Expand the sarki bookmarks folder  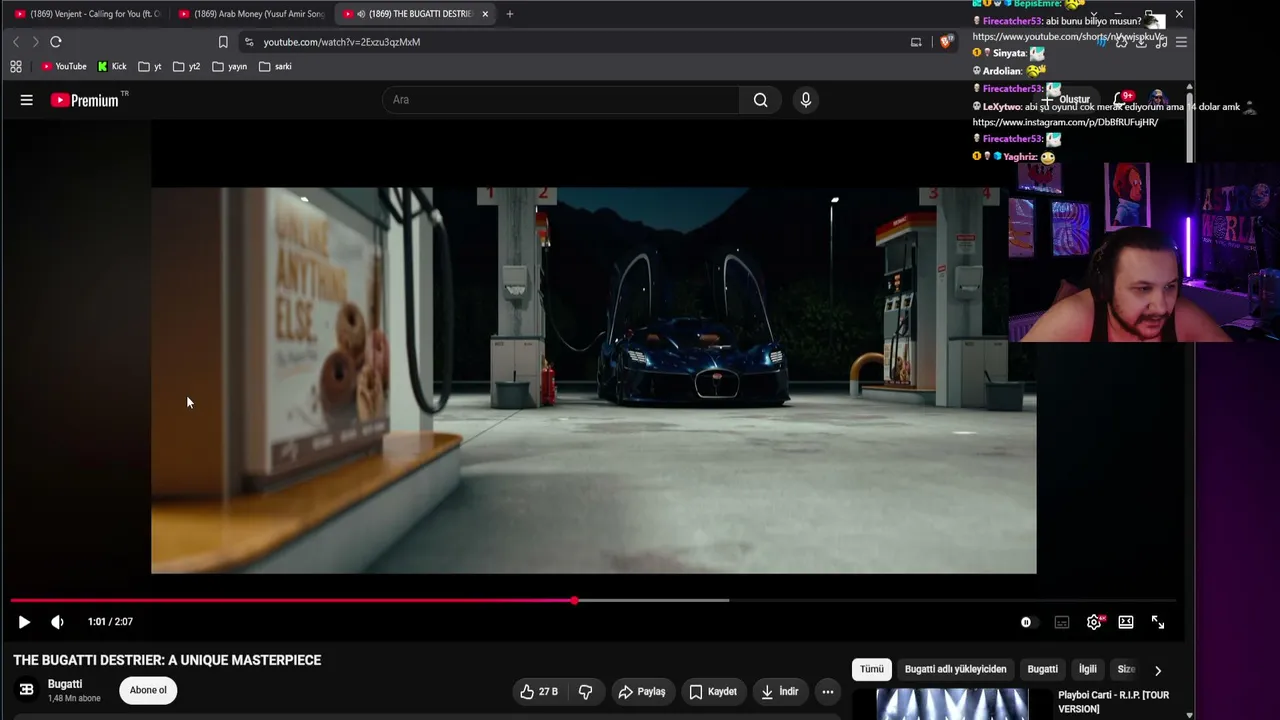275,67
